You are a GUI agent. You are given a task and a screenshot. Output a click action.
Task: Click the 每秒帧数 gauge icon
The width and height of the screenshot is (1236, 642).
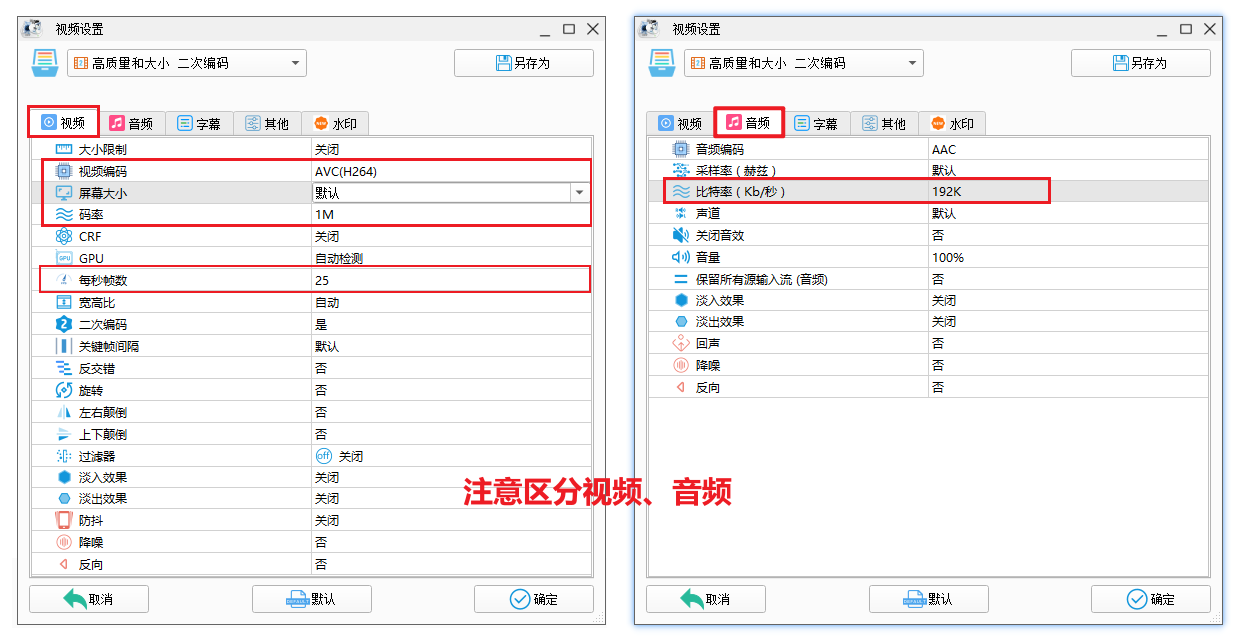tap(64, 280)
